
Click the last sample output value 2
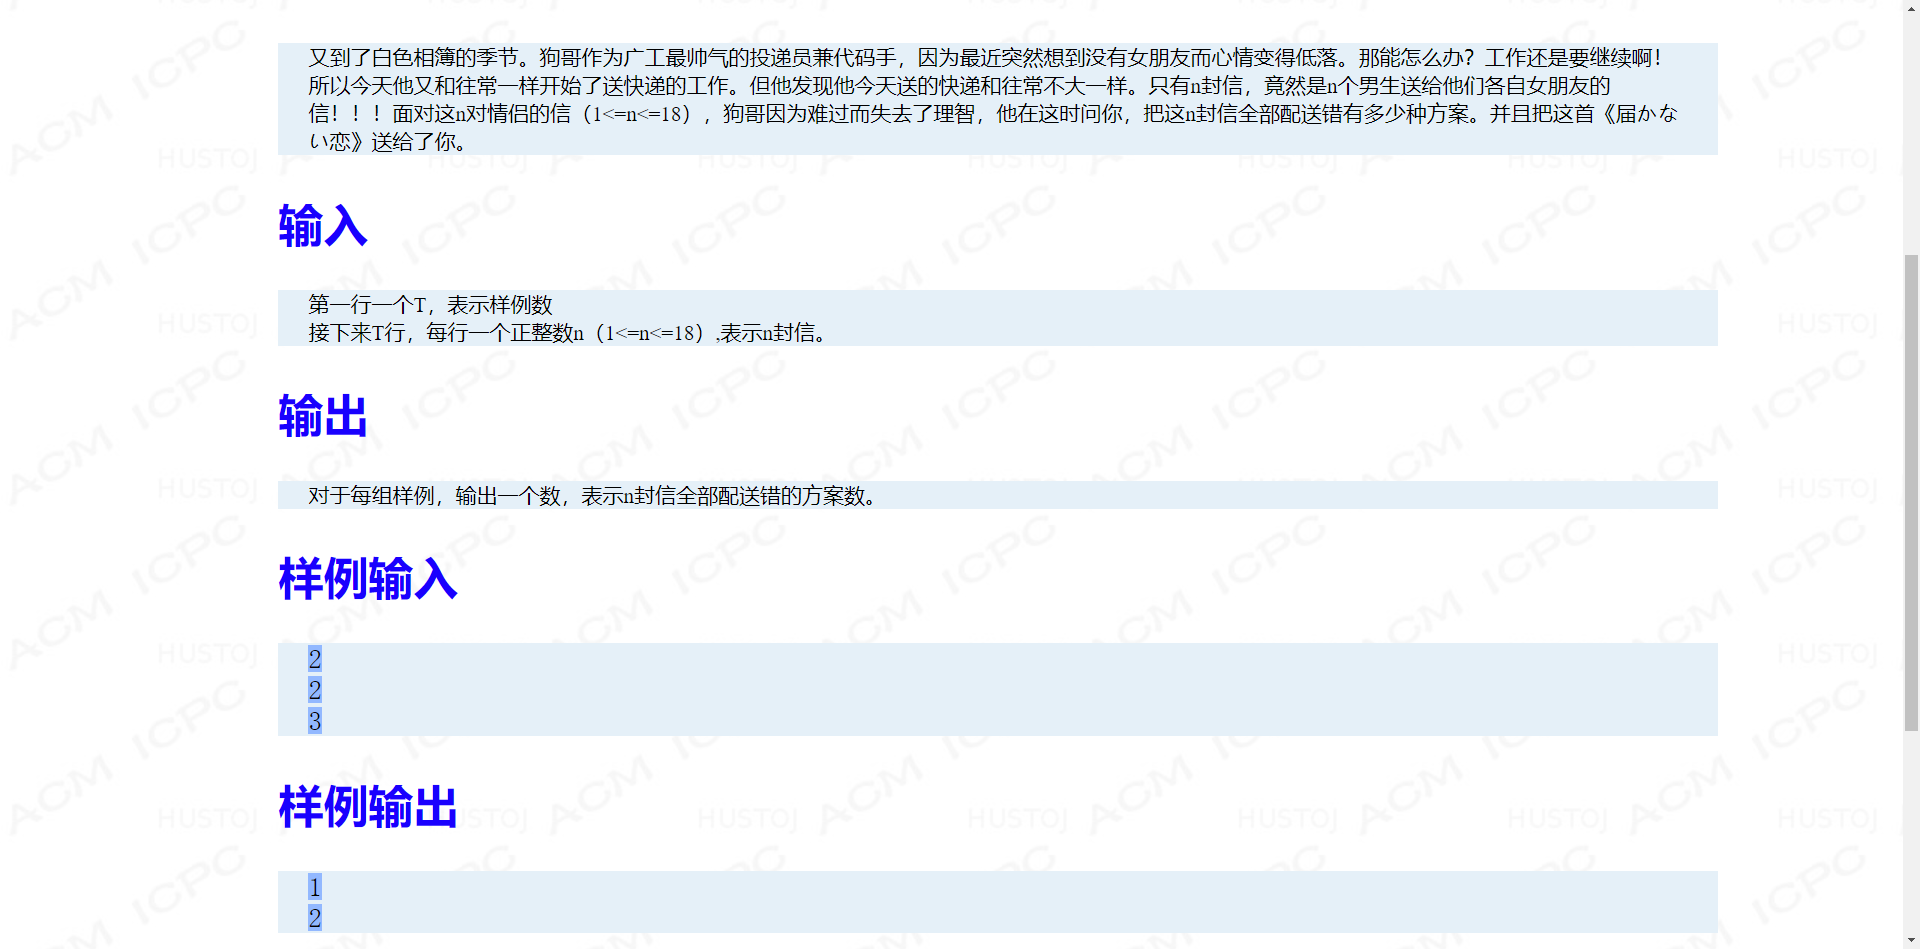315,918
